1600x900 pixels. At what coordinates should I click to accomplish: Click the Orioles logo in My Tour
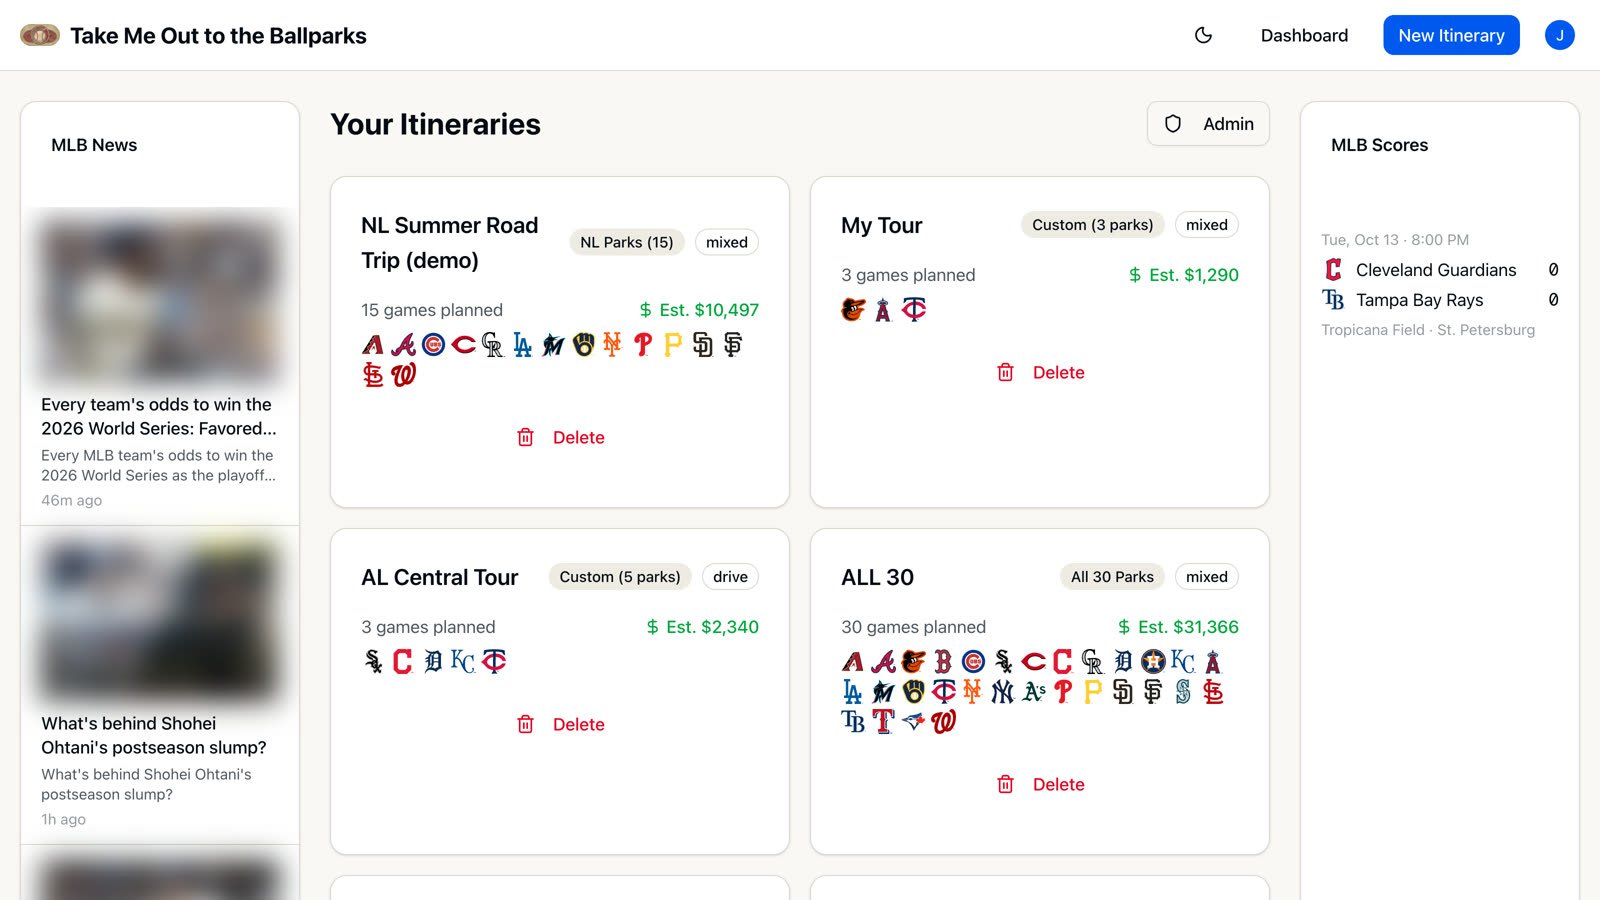(x=853, y=310)
